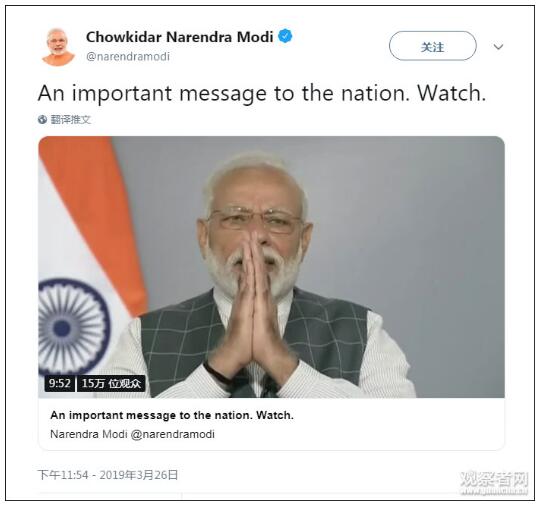Click the @narendramodi handle under the name
The image size is (539, 507).
click(128, 56)
